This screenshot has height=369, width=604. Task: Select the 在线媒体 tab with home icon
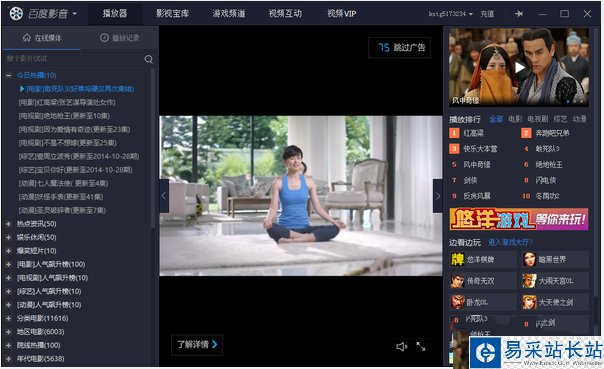click(x=42, y=38)
